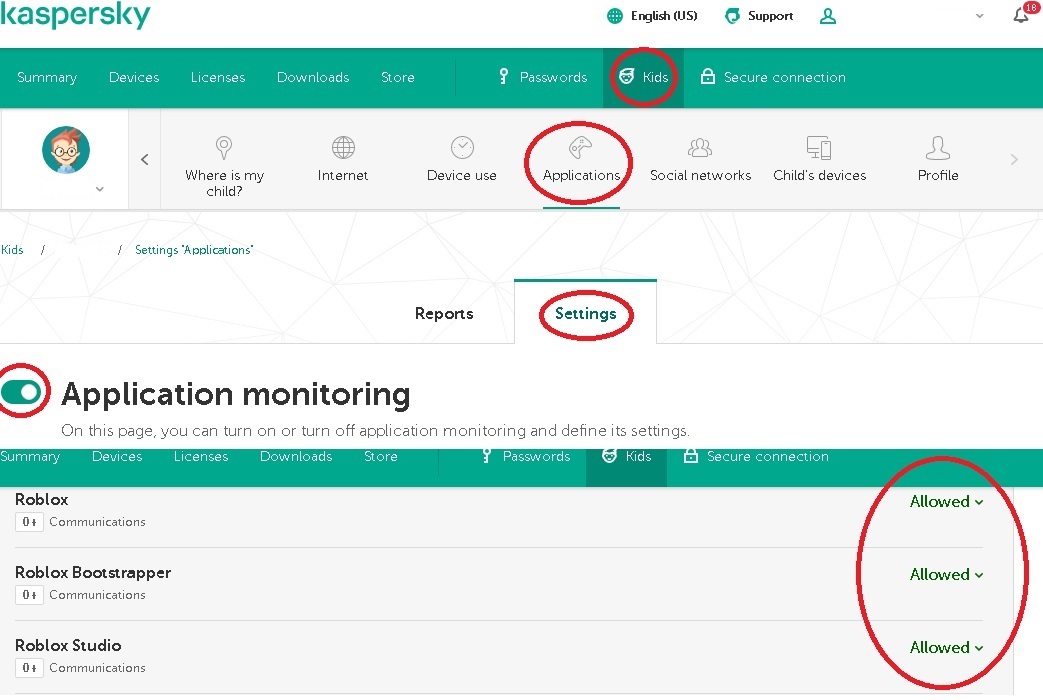Screen dimensions: 1043x700
Task: Open the Internet globe icon section
Action: click(x=343, y=147)
